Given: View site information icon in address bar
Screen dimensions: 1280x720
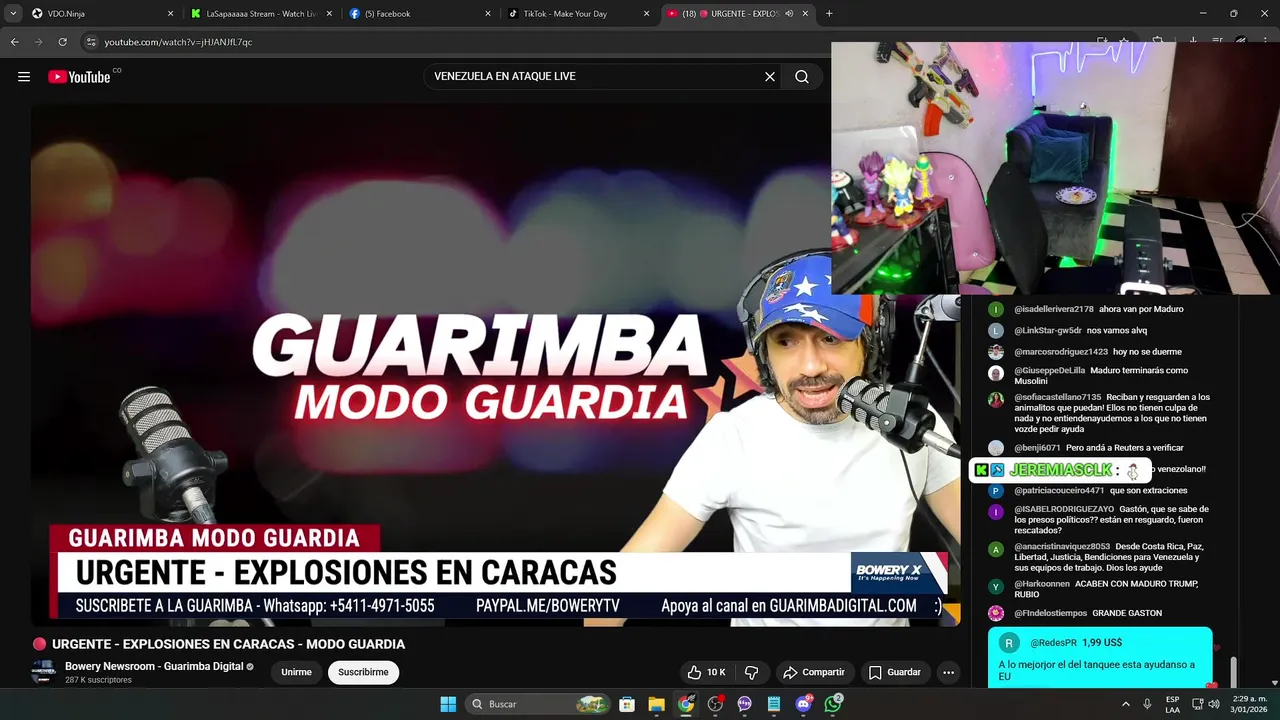Looking at the screenshot, I should (91, 42).
